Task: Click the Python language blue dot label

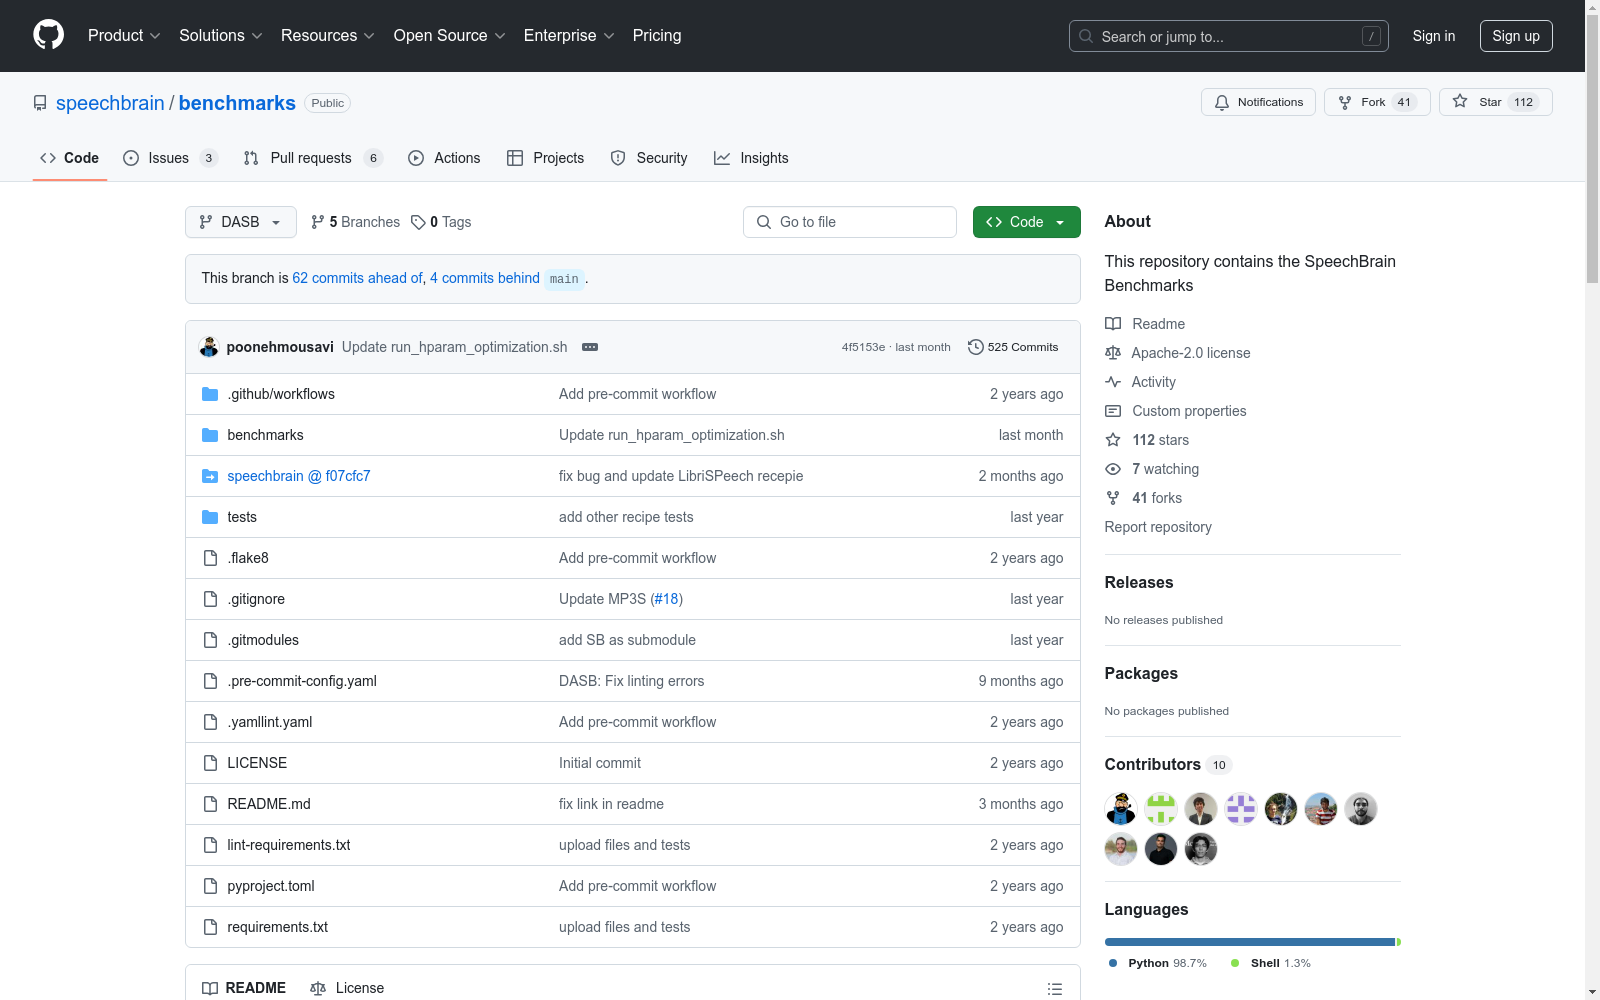Action: [x=1157, y=963]
